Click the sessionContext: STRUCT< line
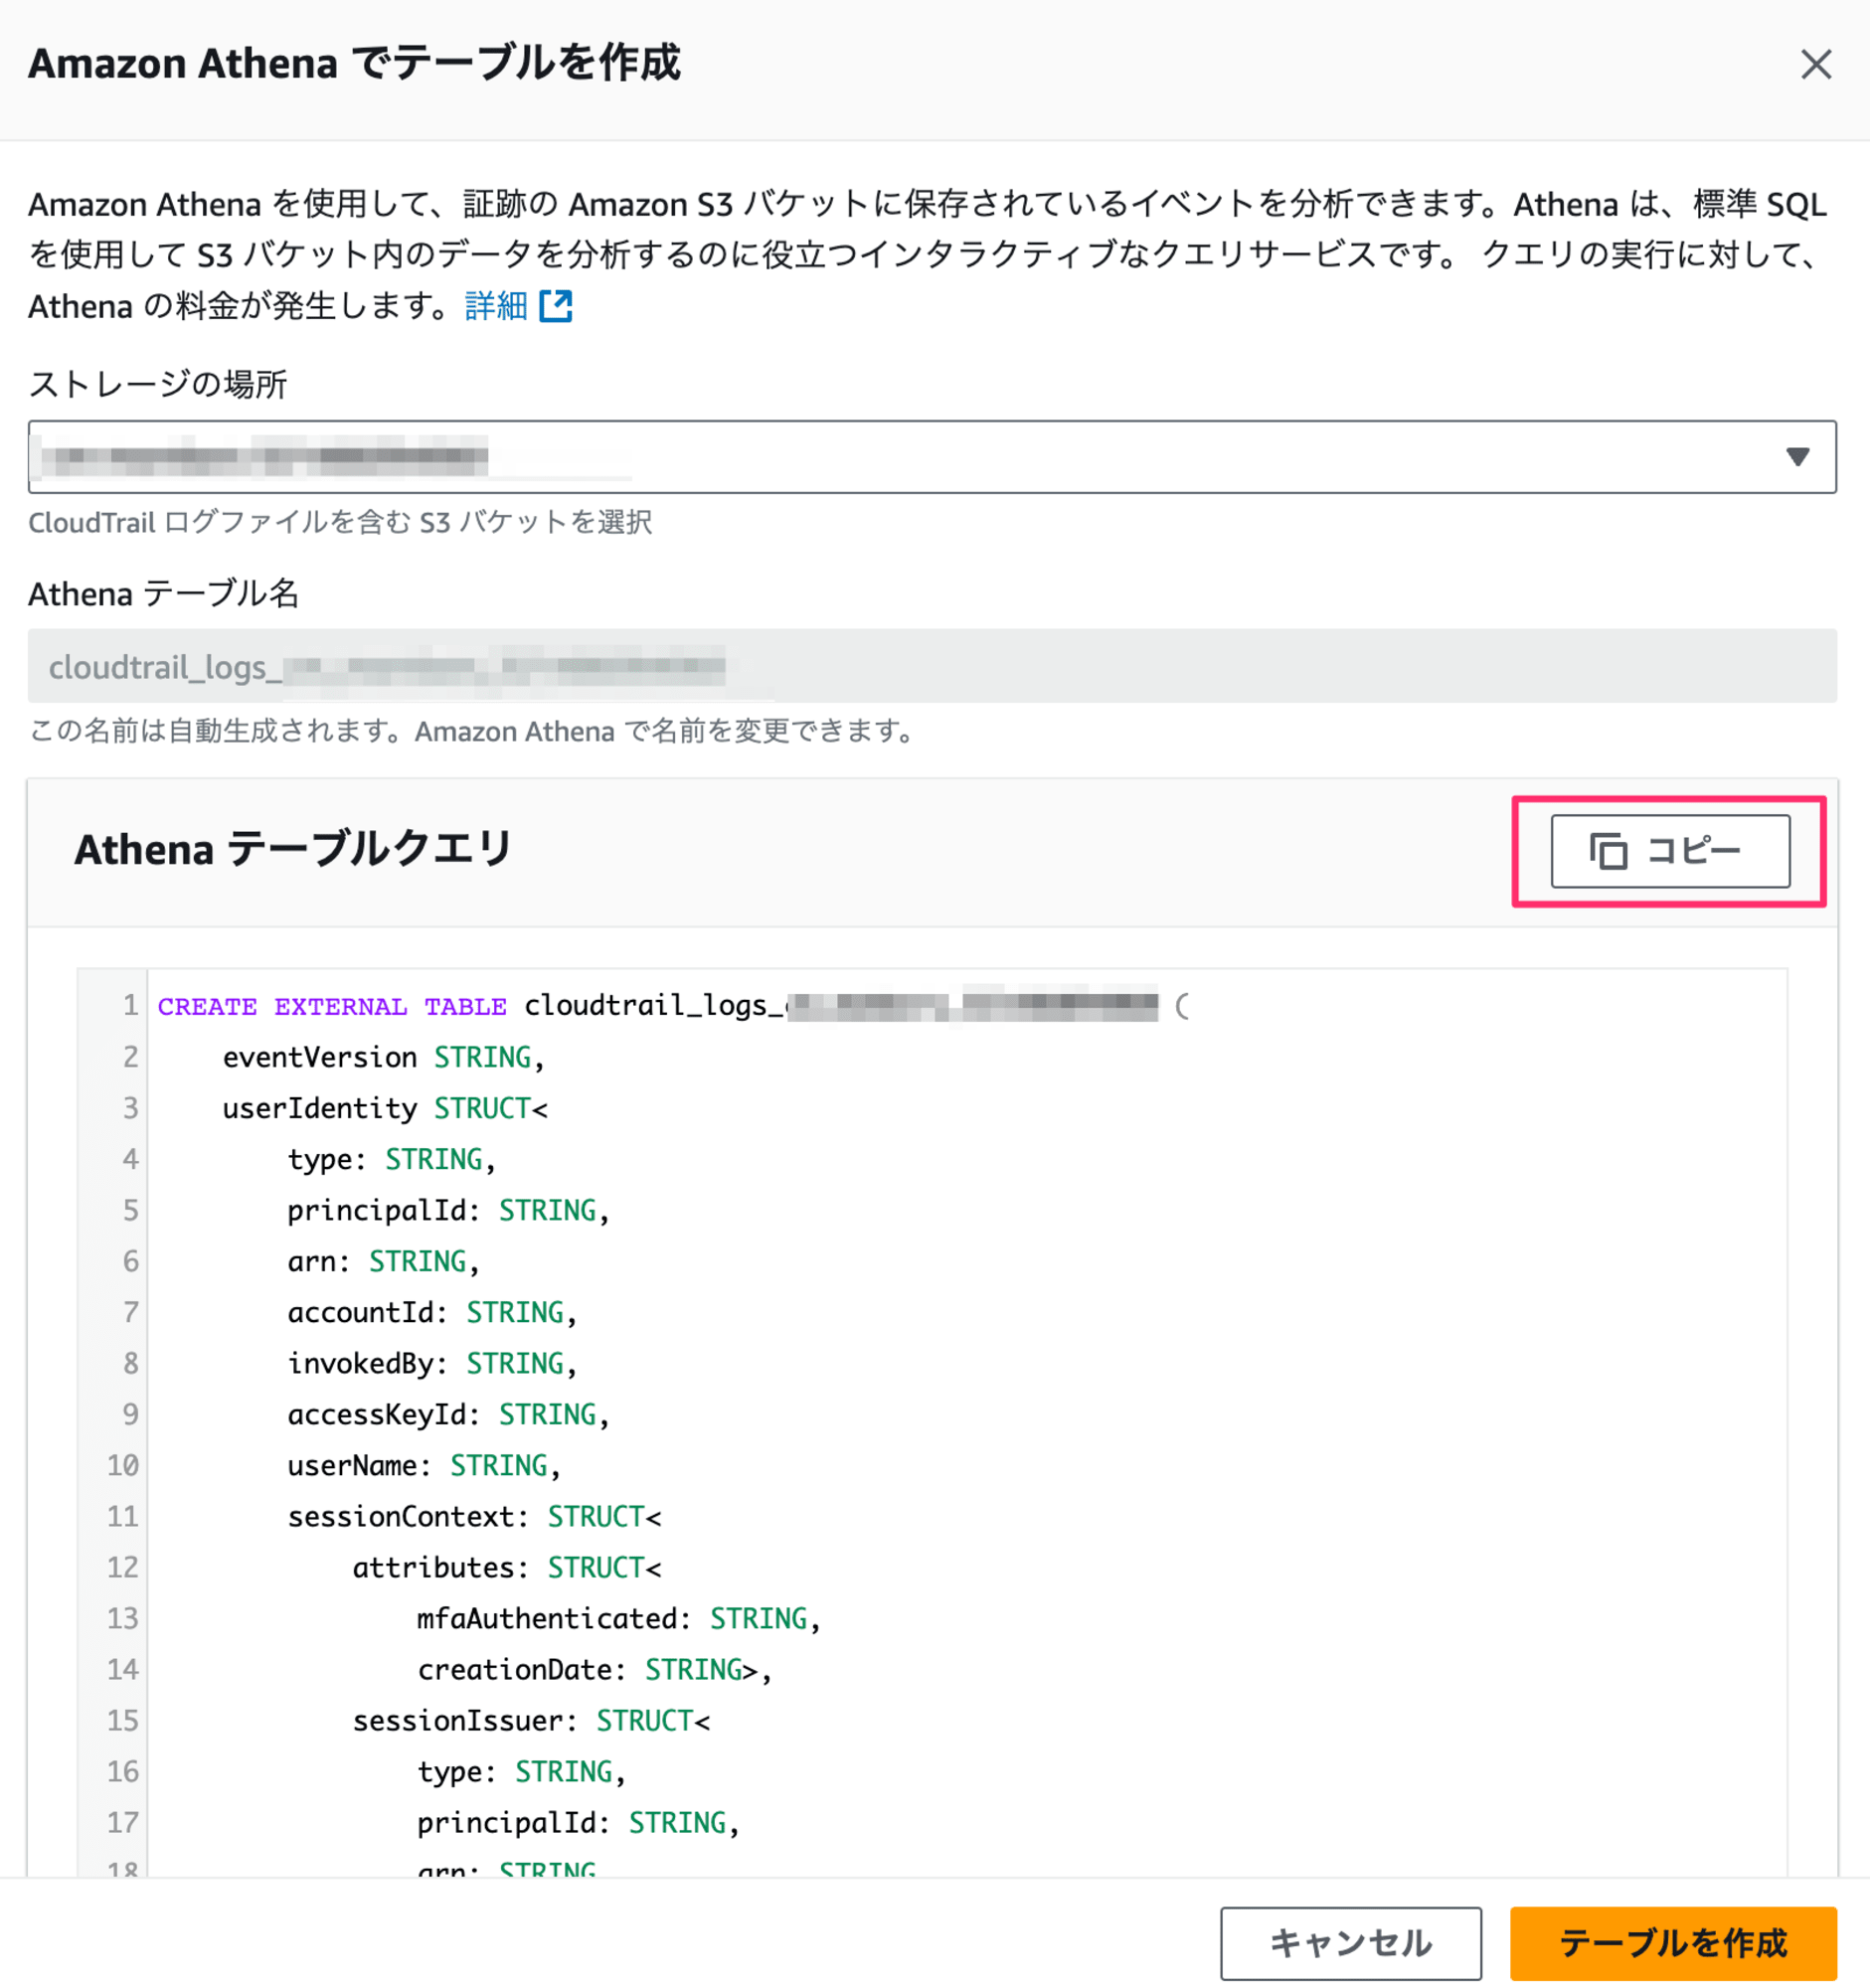Viewport: 1870px width, 1988px height. (x=474, y=1516)
